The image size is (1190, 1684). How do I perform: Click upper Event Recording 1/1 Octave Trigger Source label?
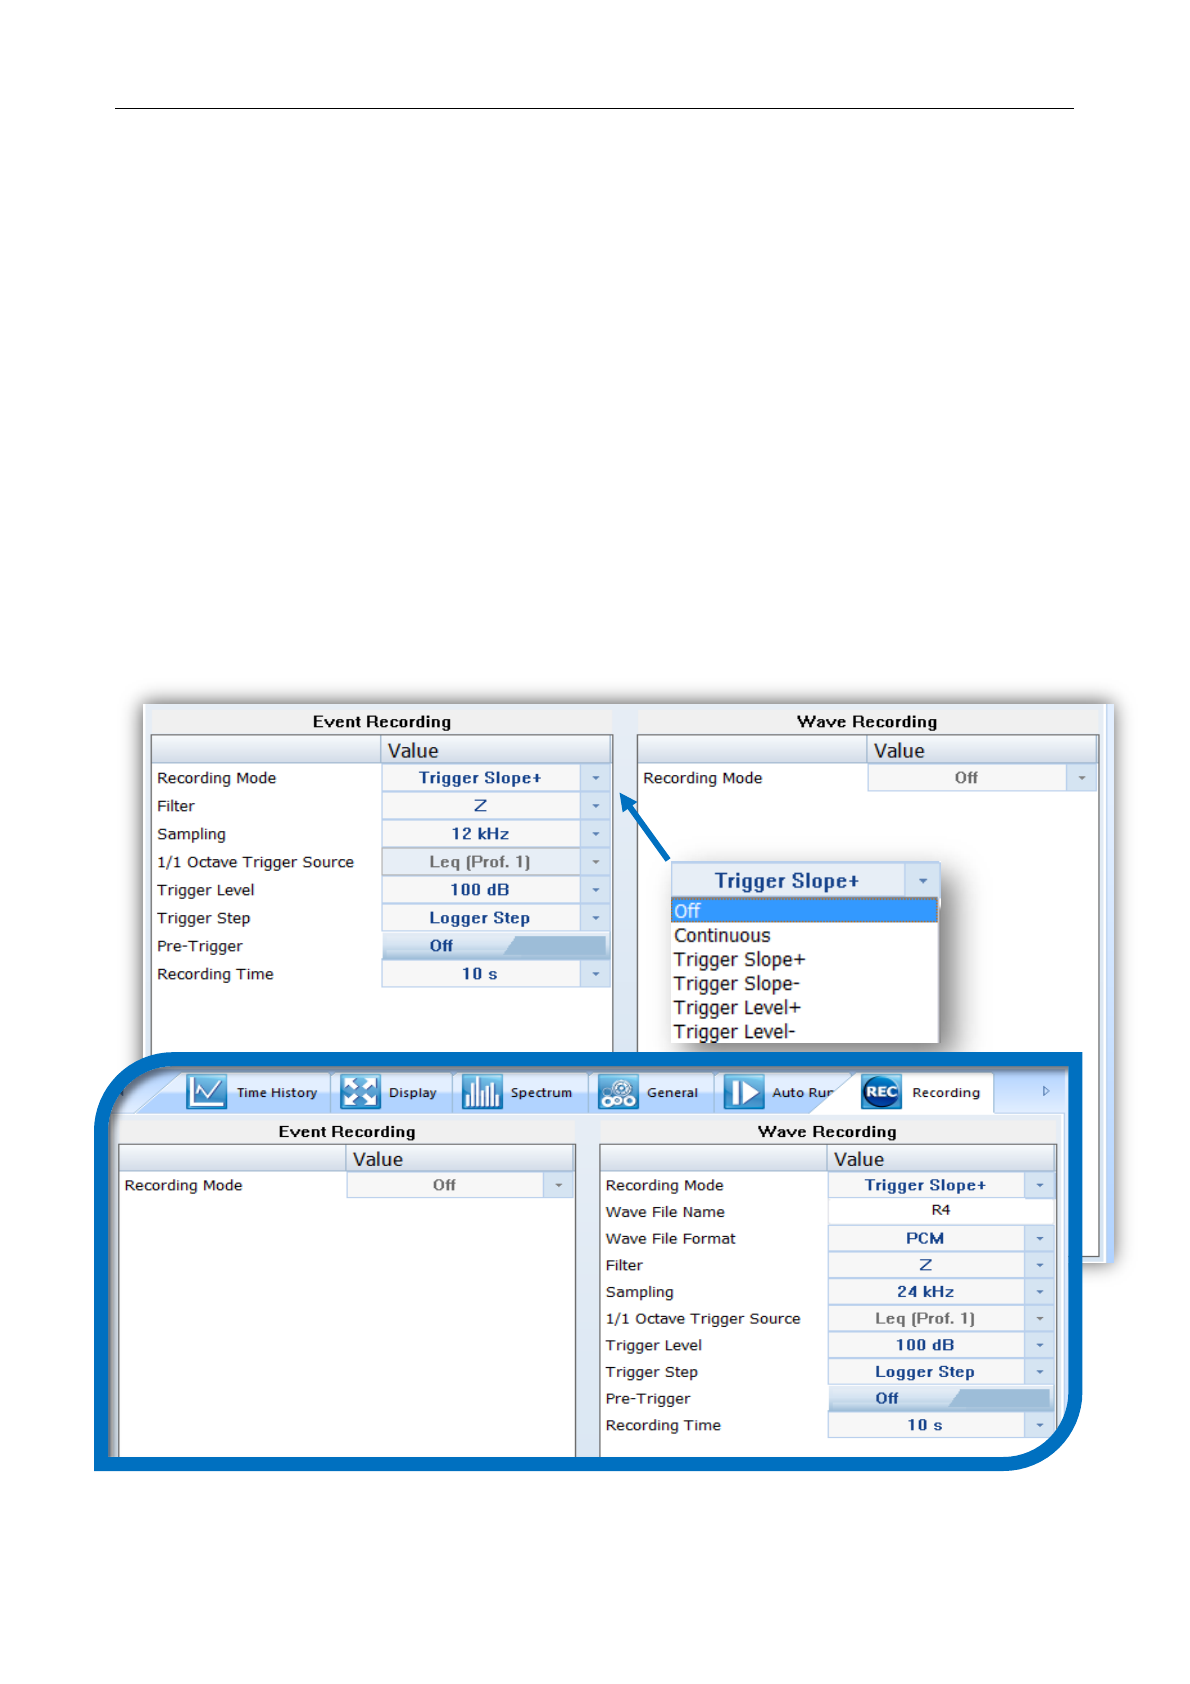(255, 862)
